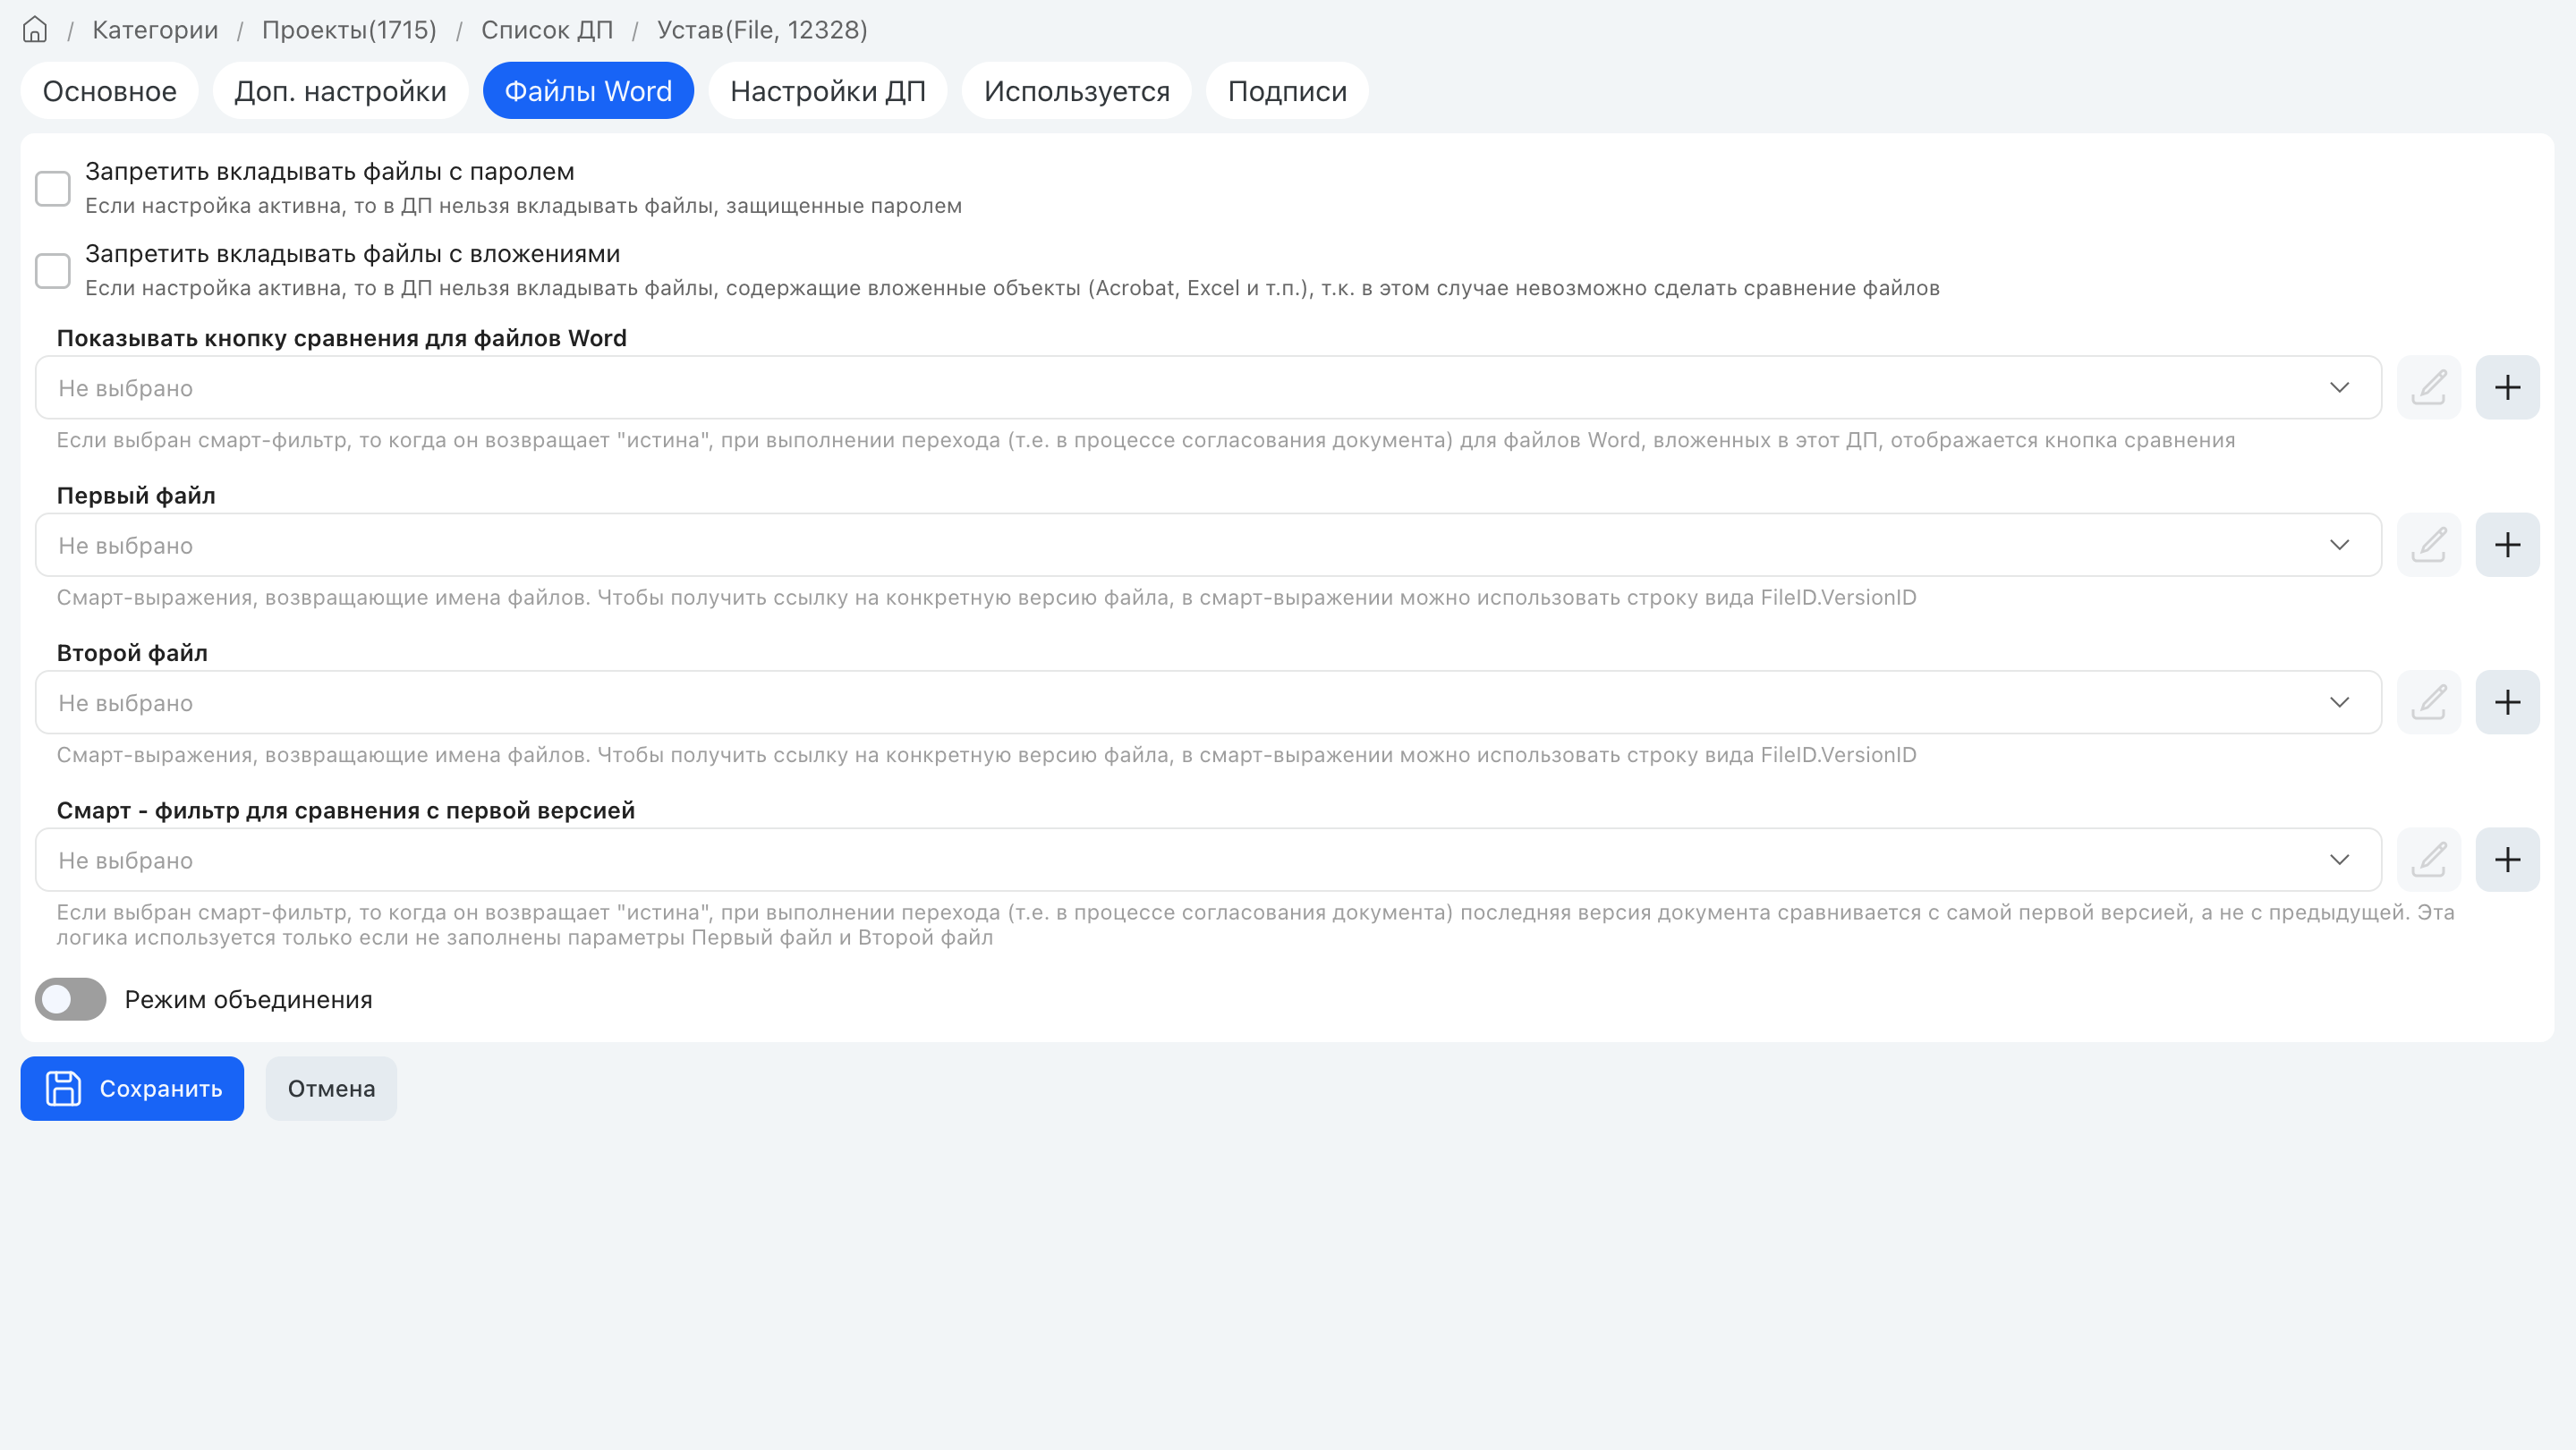The image size is (2576, 1450).
Task: Click edit pencil for Word comparison button filter
Action: pos(2428,388)
